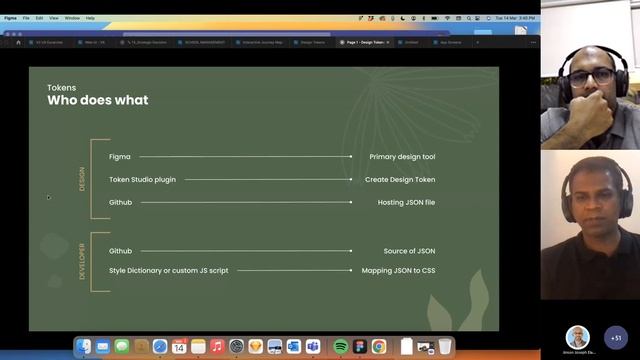Click "Hosting JSON file" text
Viewport: 640px width, 360px height.
[406, 202]
